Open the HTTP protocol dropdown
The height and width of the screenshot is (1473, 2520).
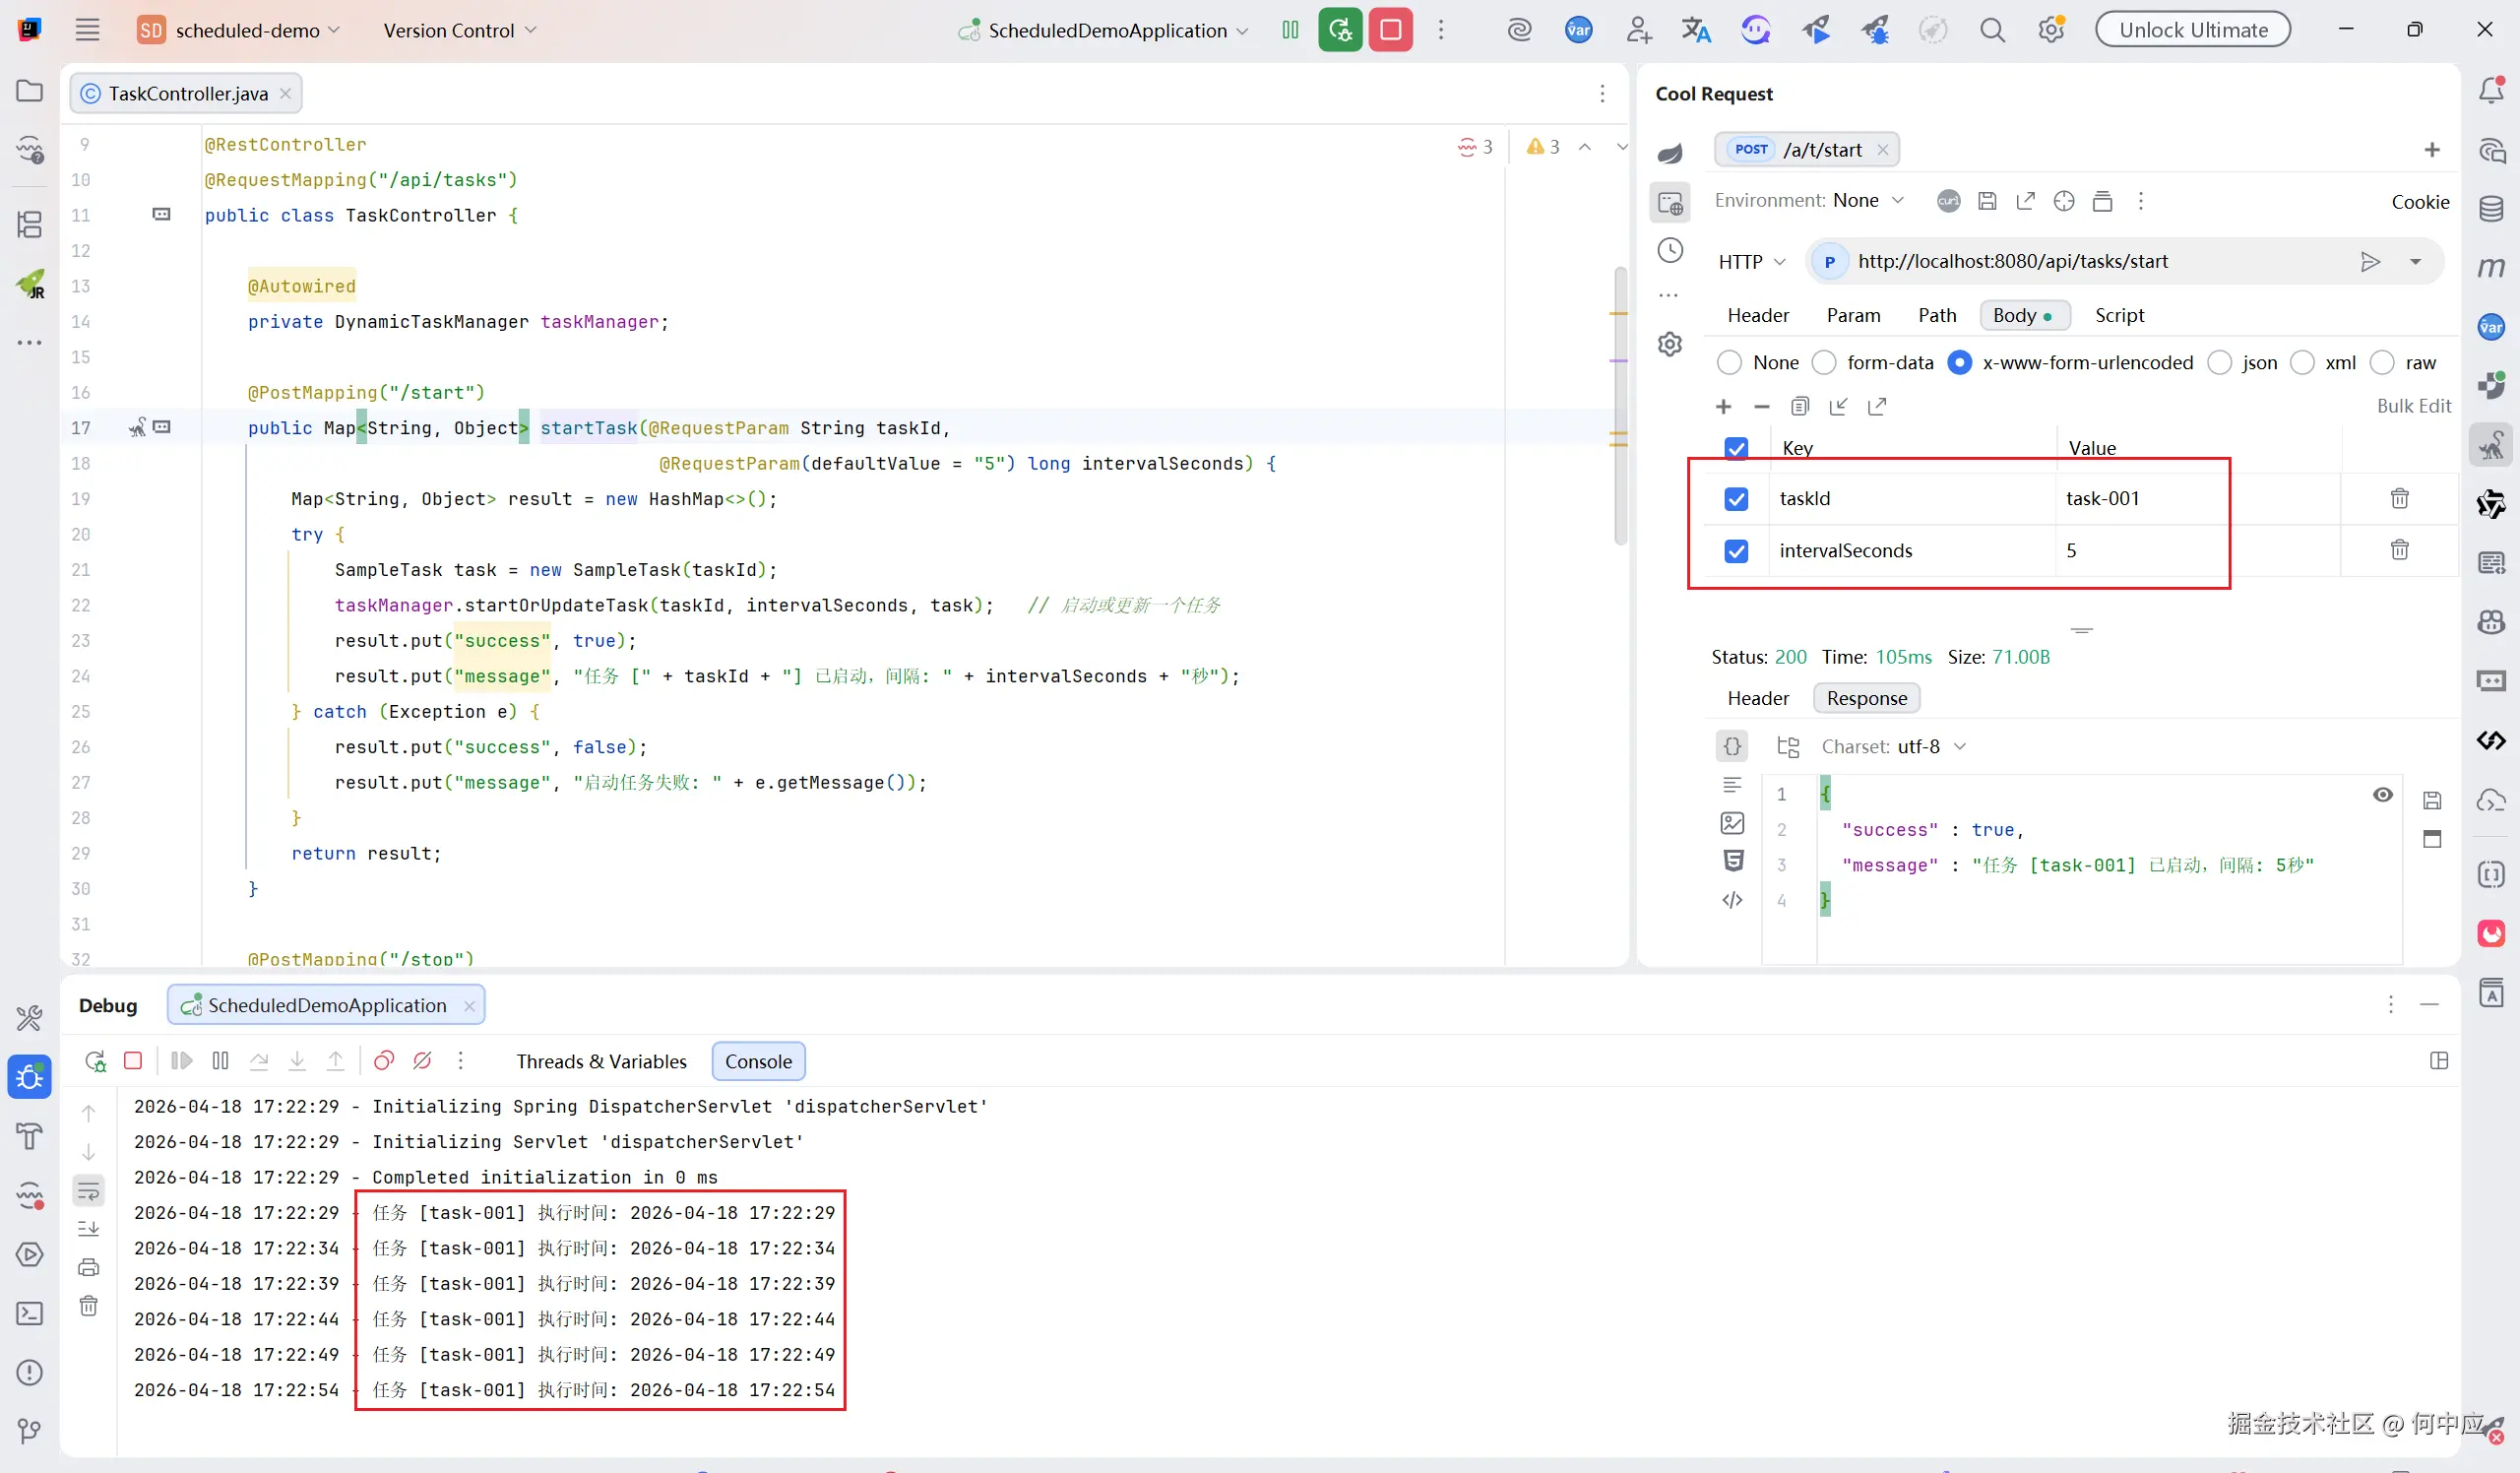pyautogui.click(x=1751, y=262)
